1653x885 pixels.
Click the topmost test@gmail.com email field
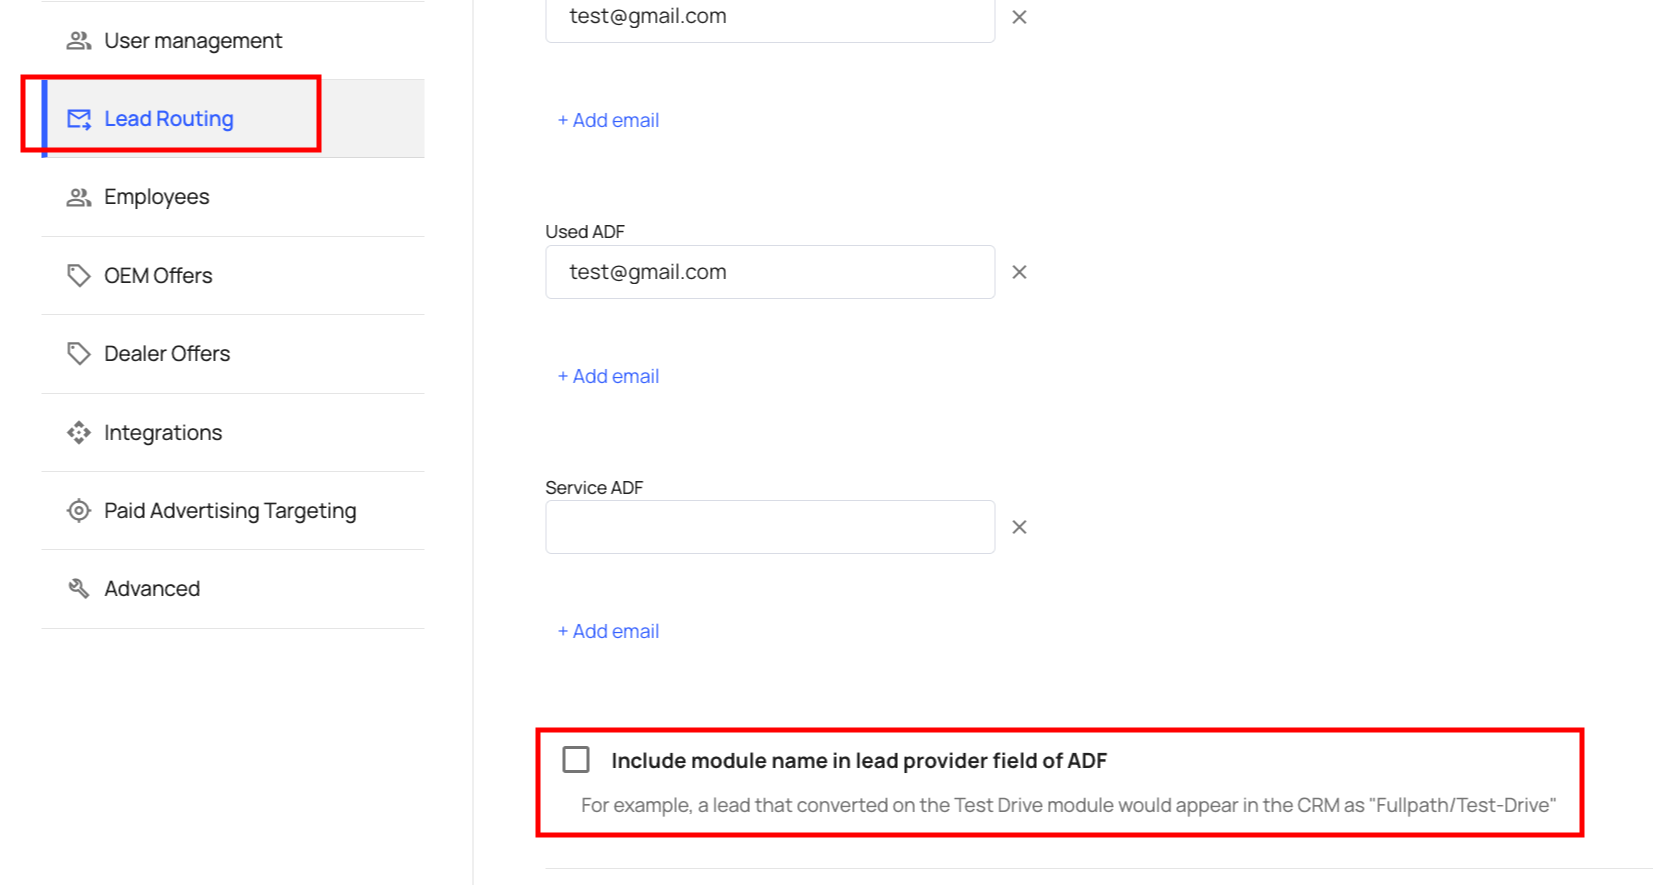(x=769, y=18)
